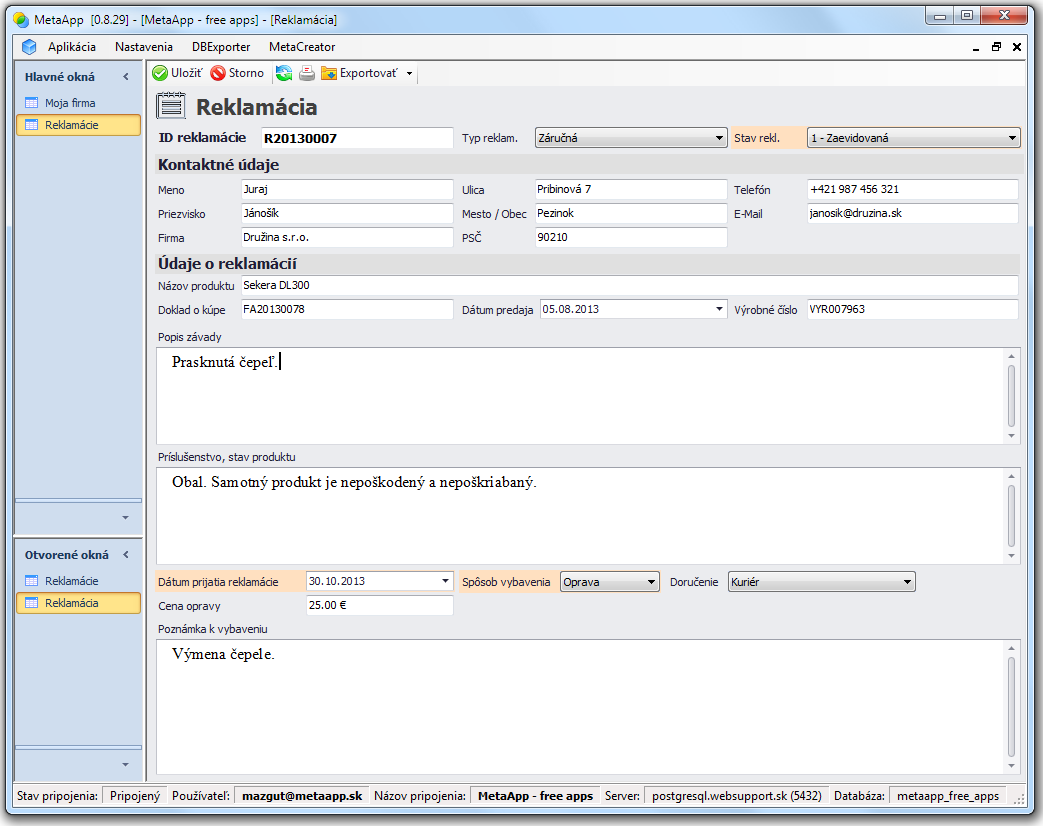Click the Reklamácia form header icon
Screen dimensions: 1043x826
[171, 106]
